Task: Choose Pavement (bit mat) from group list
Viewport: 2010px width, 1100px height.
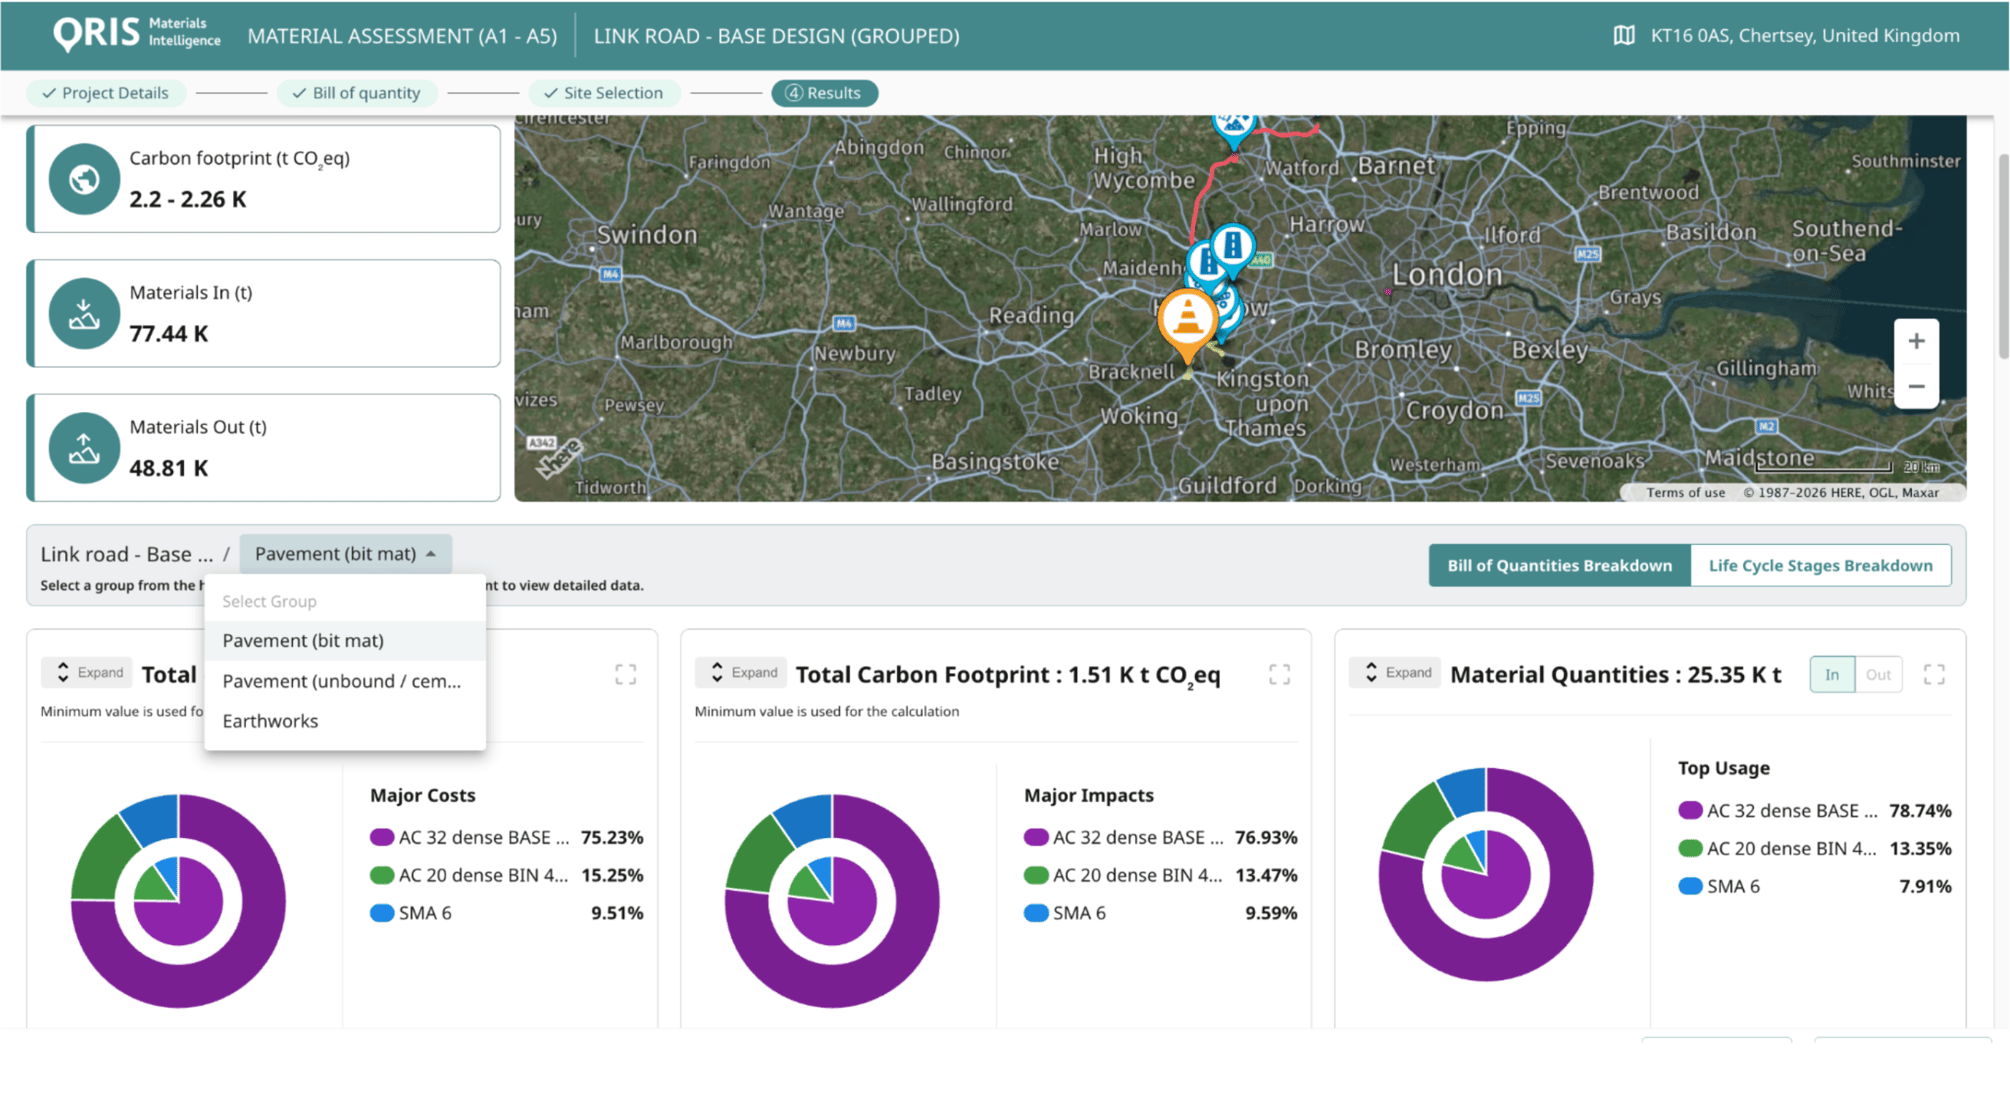Action: 345,640
